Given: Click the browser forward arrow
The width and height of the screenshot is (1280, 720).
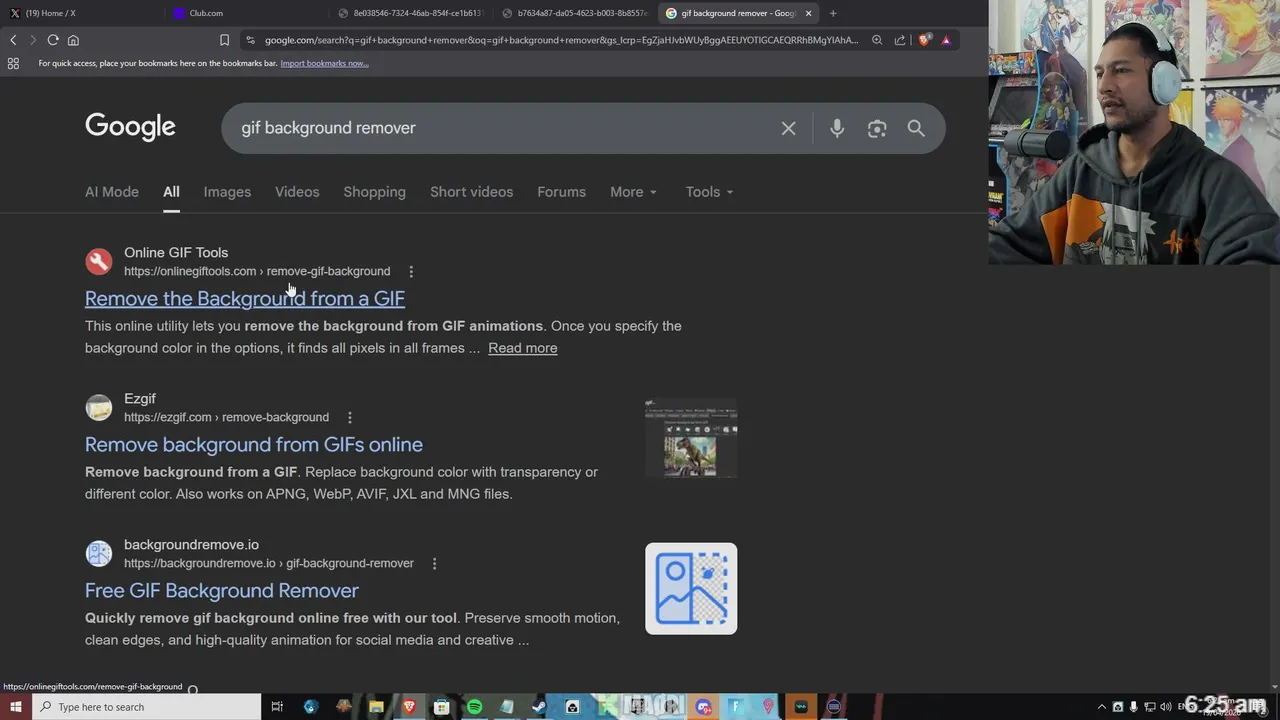Looking at the screenshot, I should [x=32, y=40].
